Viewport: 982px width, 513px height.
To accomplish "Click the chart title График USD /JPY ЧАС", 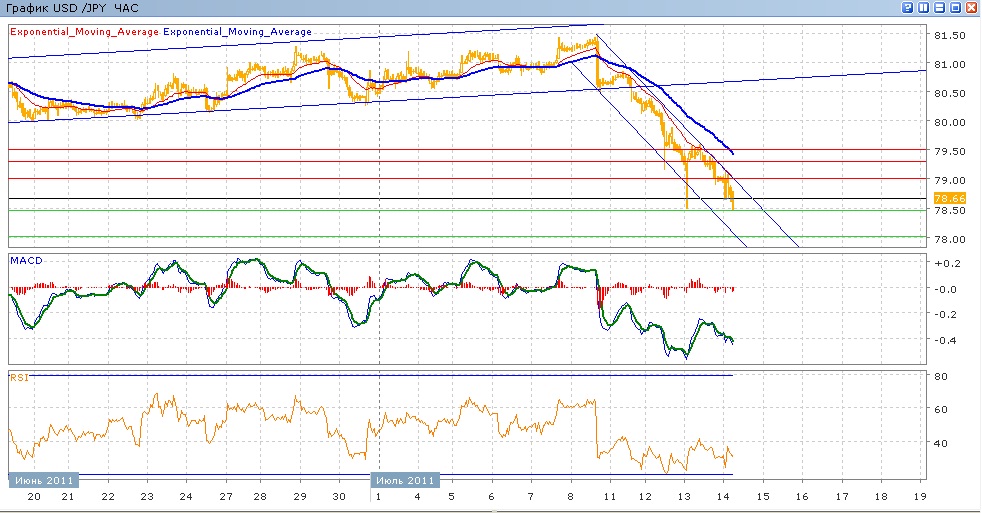I will pyautogui.click(x=72, y=8).
